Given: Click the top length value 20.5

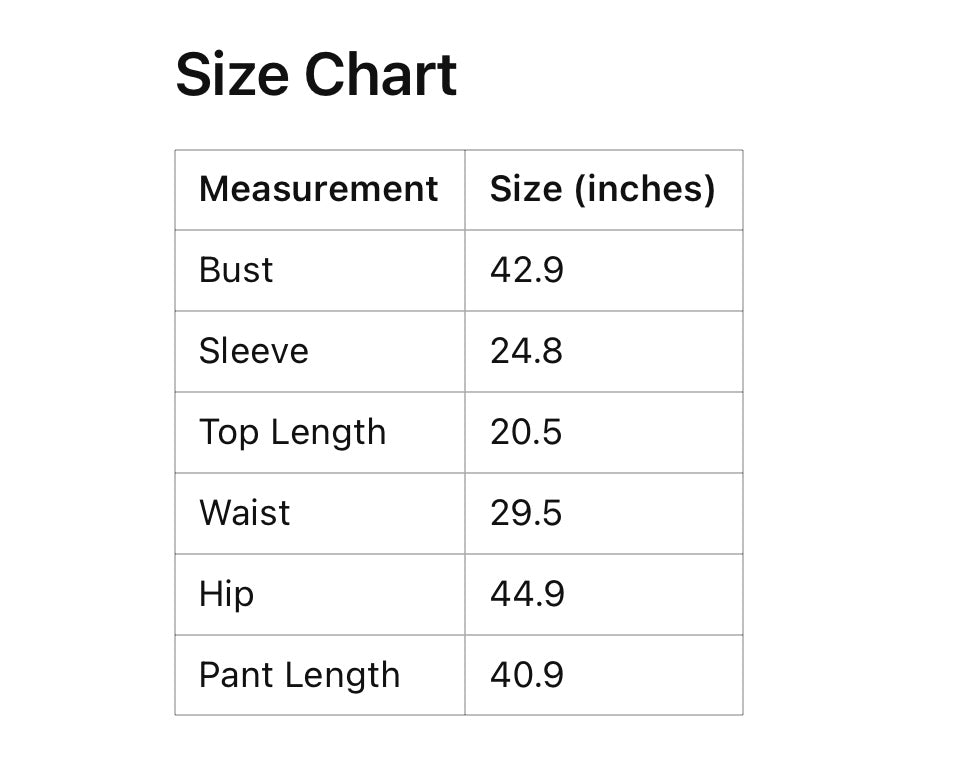Looking at the screenshot, I should coord(527,432).
